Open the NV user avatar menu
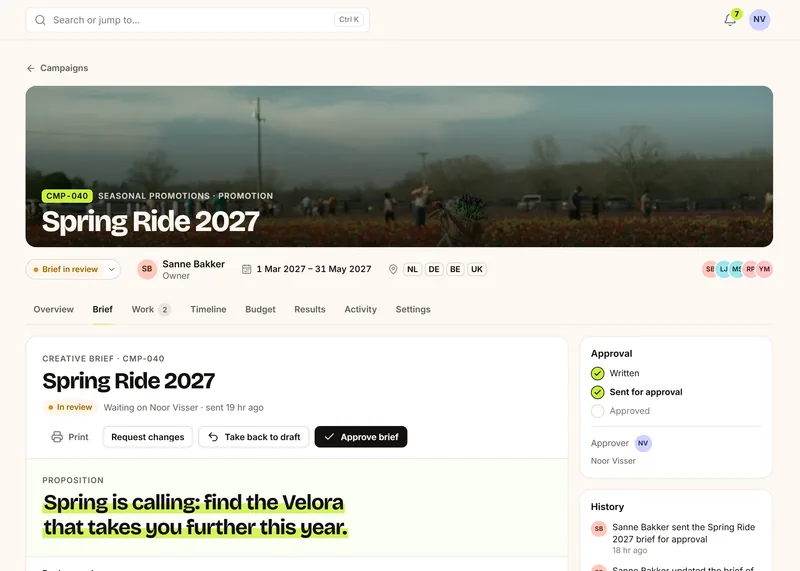Viewport: 800px width, 571px height. coord(759,19)
